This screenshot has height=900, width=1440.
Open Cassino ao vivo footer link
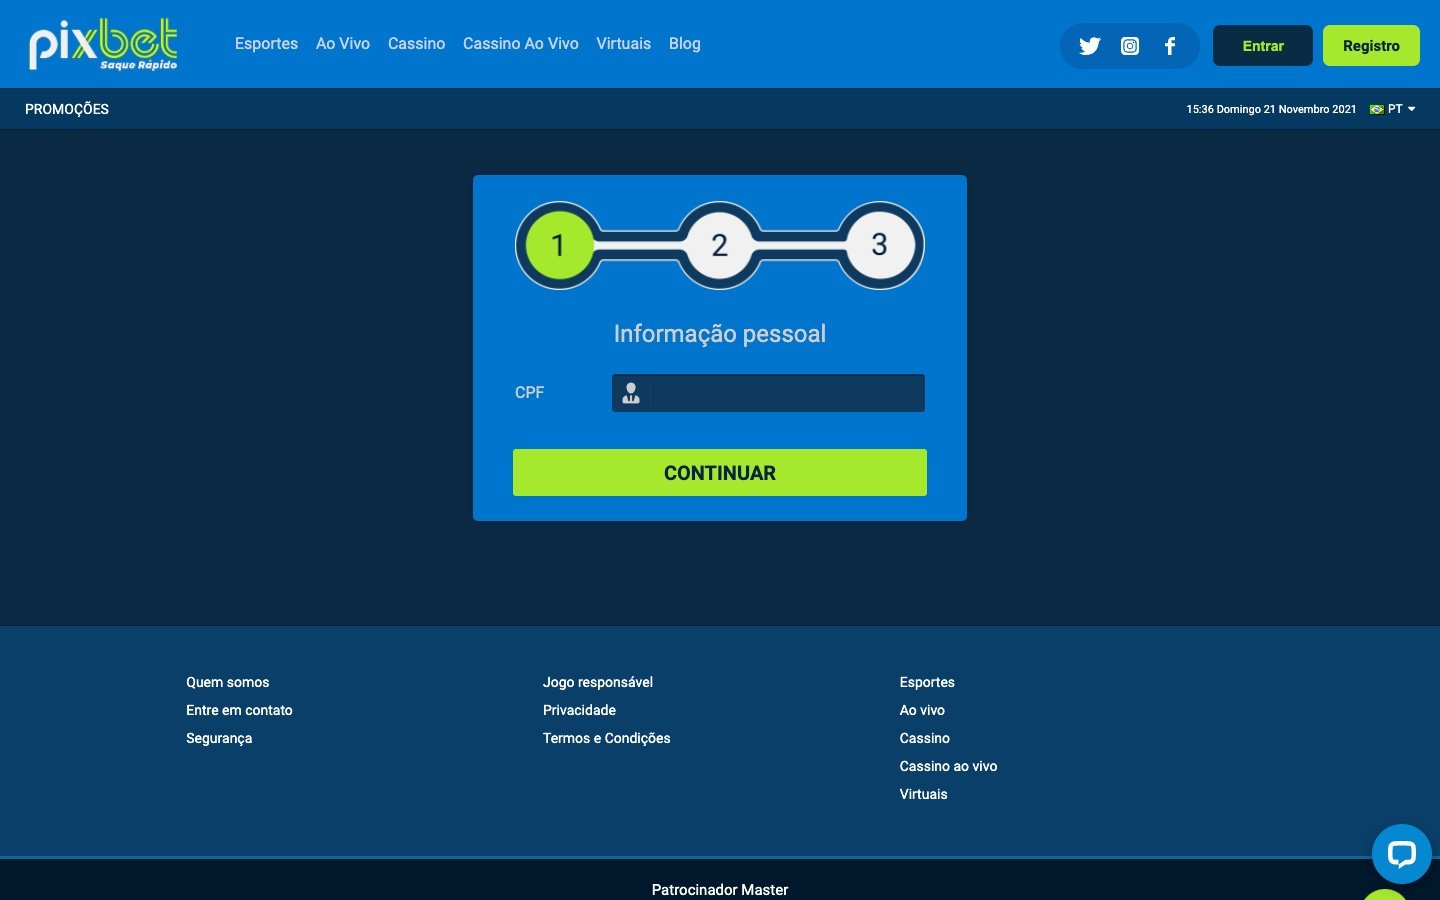[948, 766]
